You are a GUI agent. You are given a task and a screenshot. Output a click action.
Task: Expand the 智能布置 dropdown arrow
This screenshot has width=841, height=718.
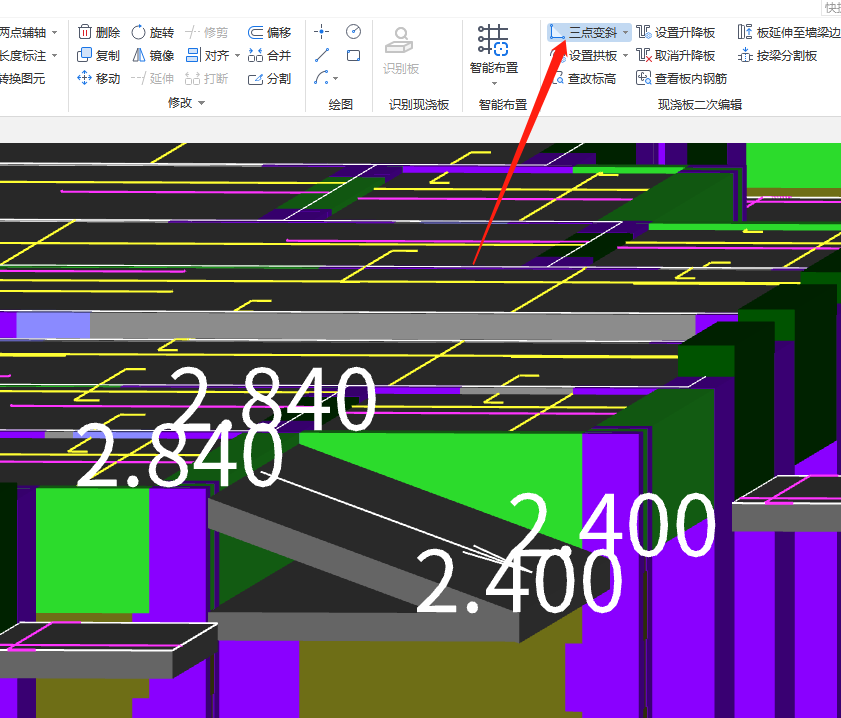click(x=494, y=84)
